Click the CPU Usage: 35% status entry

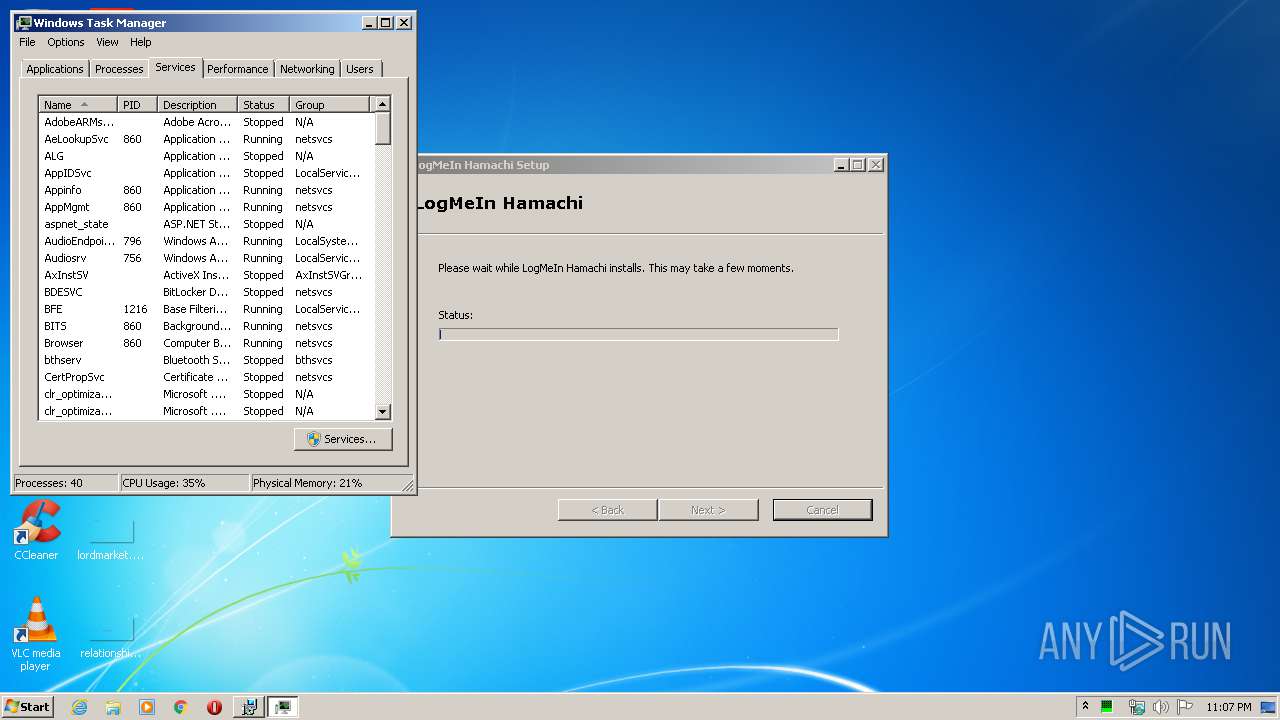184,483
